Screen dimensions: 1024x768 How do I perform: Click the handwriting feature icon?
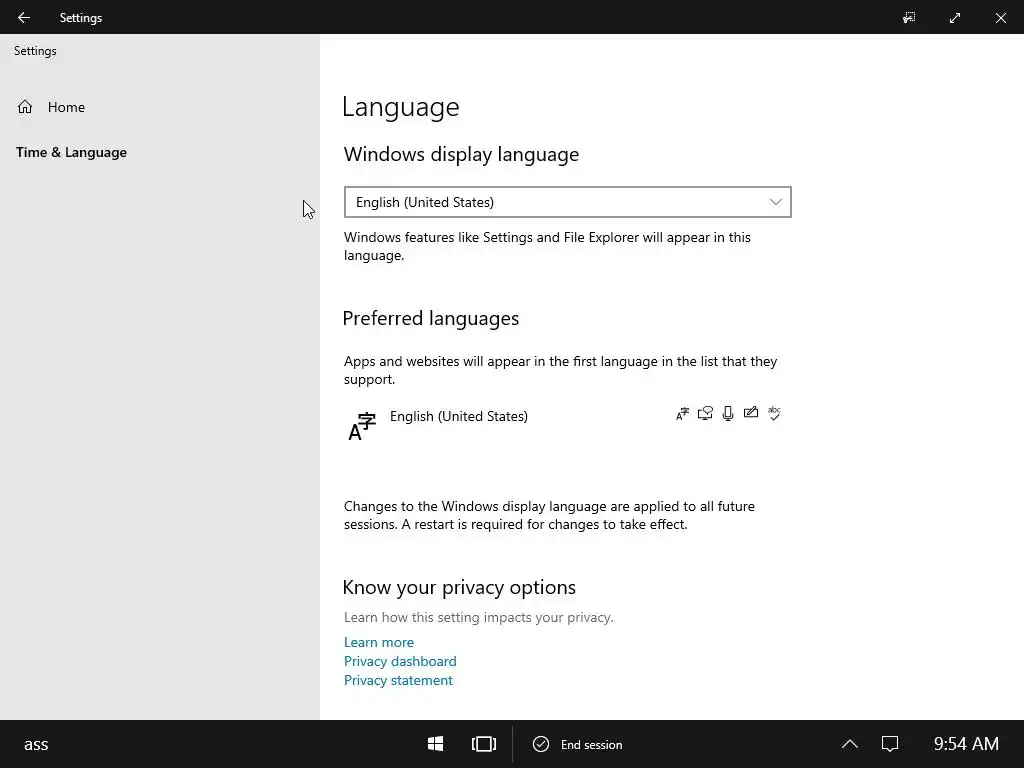coord(750,412)
